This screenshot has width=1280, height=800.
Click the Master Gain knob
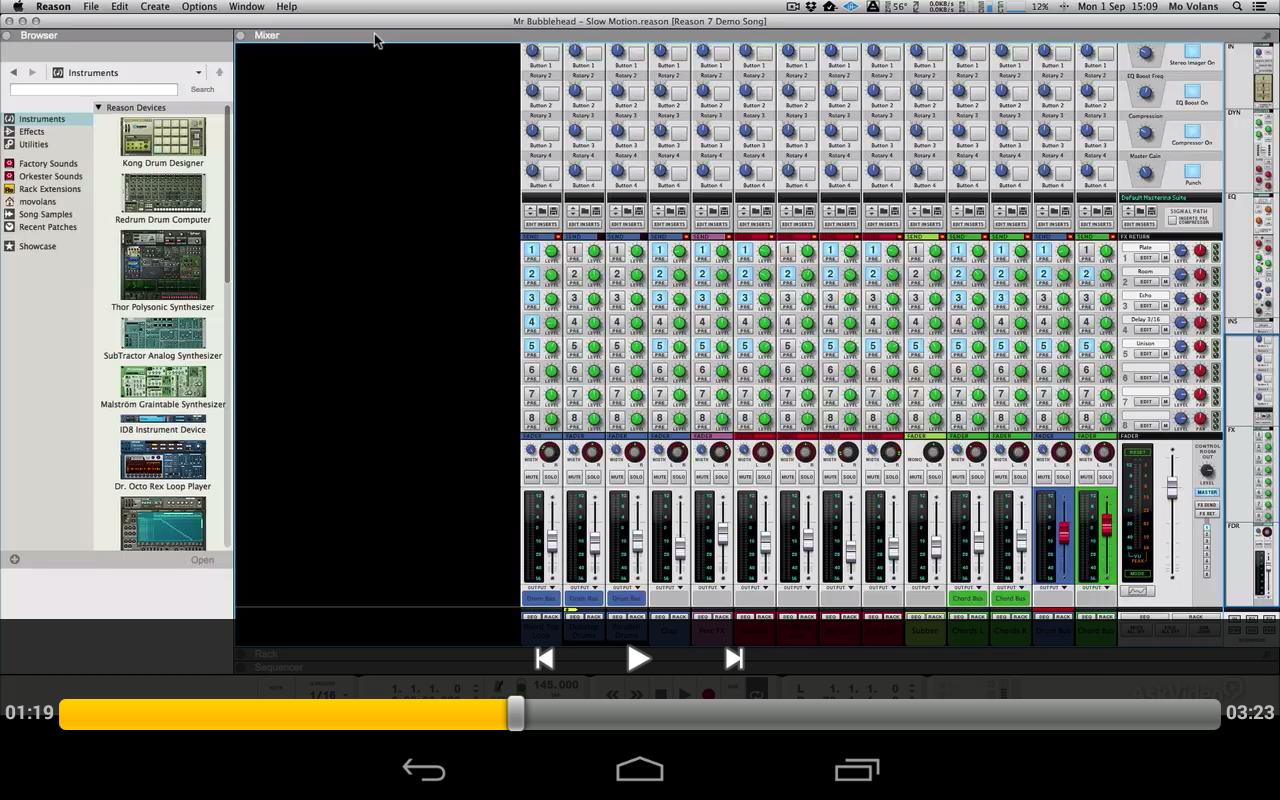coord(1146,171)
